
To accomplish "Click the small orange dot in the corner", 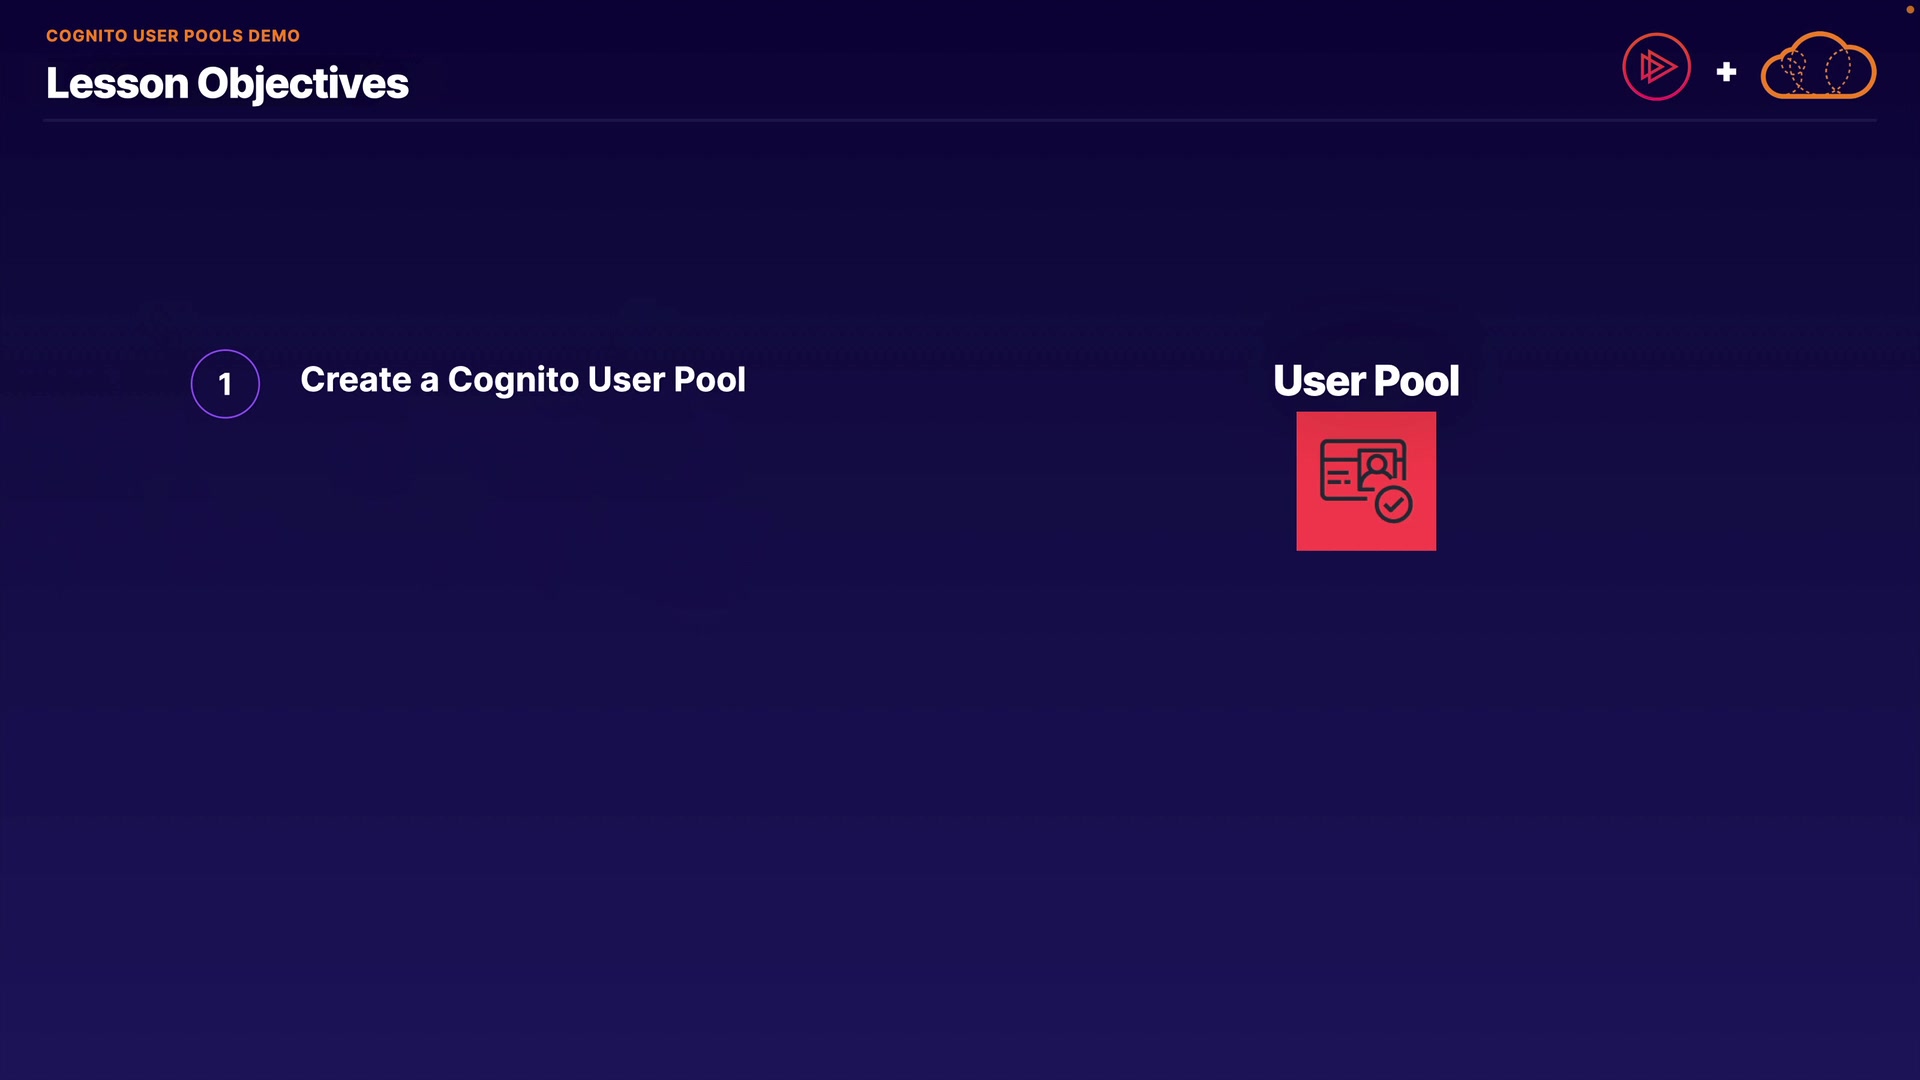I will click(x=1909, y=10).
